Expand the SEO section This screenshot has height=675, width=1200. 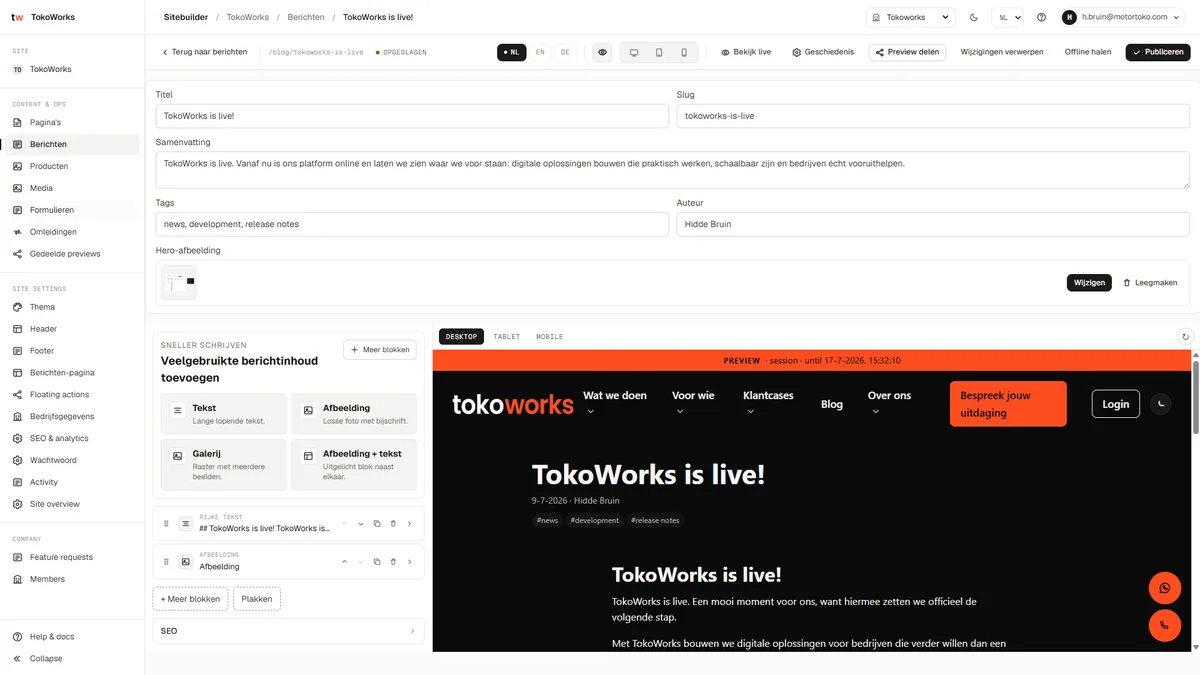pos(288,631)
